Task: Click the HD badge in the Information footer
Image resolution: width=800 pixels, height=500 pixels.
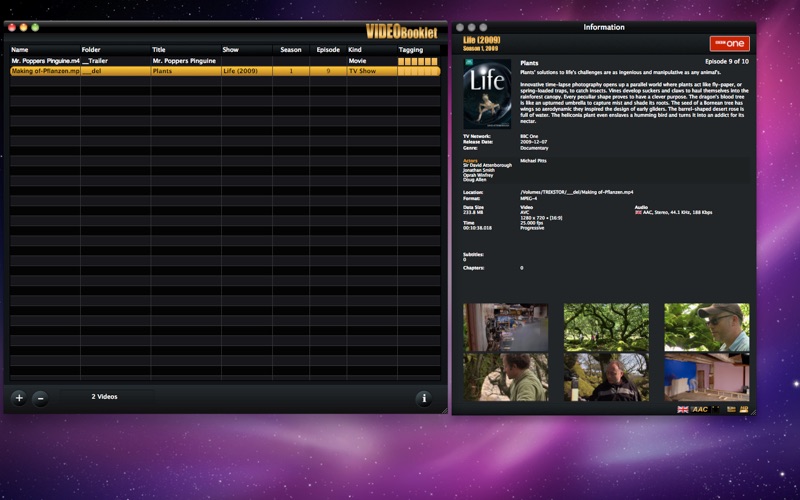Action: point(744,409)
